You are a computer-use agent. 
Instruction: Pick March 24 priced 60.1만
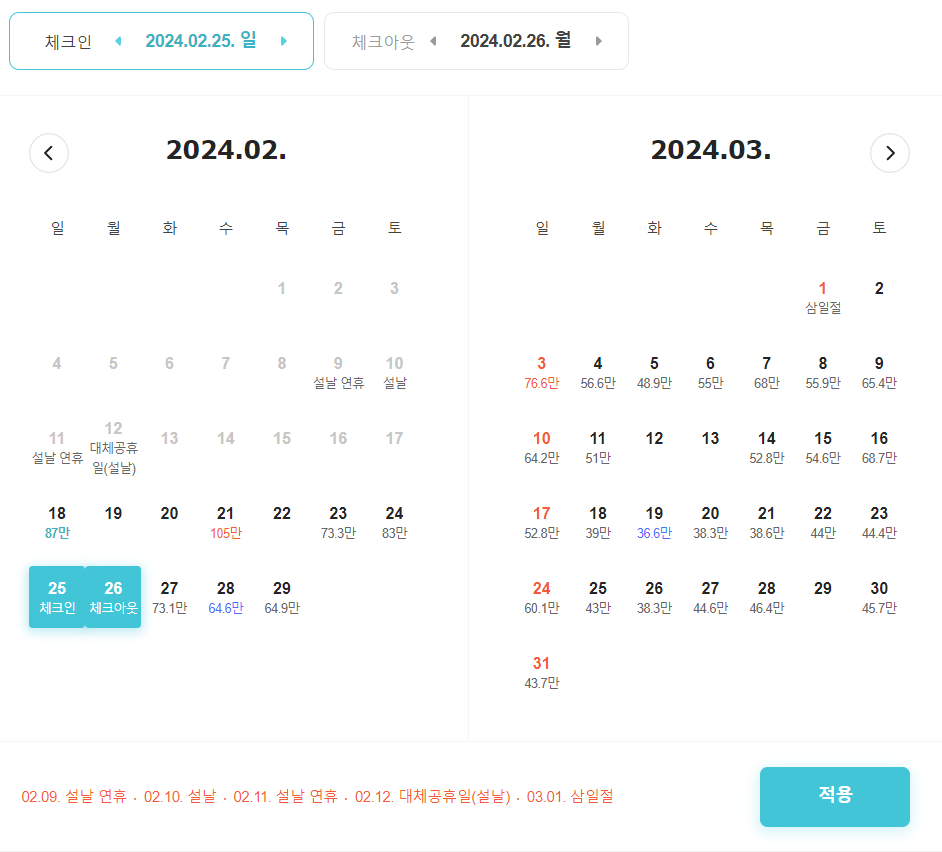(x=541, y=597)
